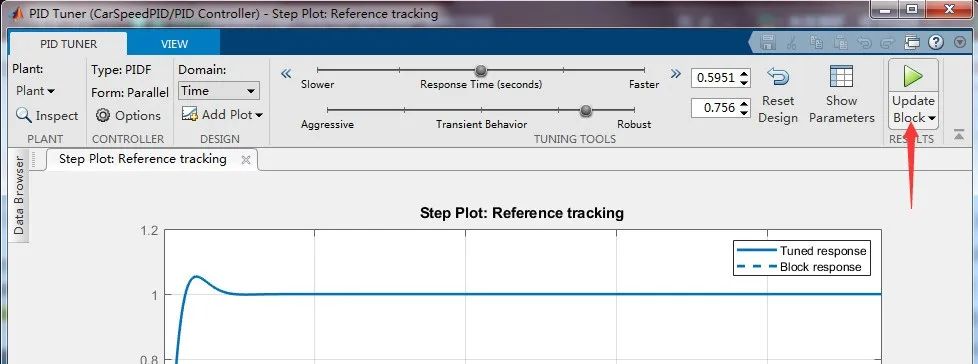Click the 0.5951 response time field
Viewport: 978px width, 364px height.
(715, 78)
